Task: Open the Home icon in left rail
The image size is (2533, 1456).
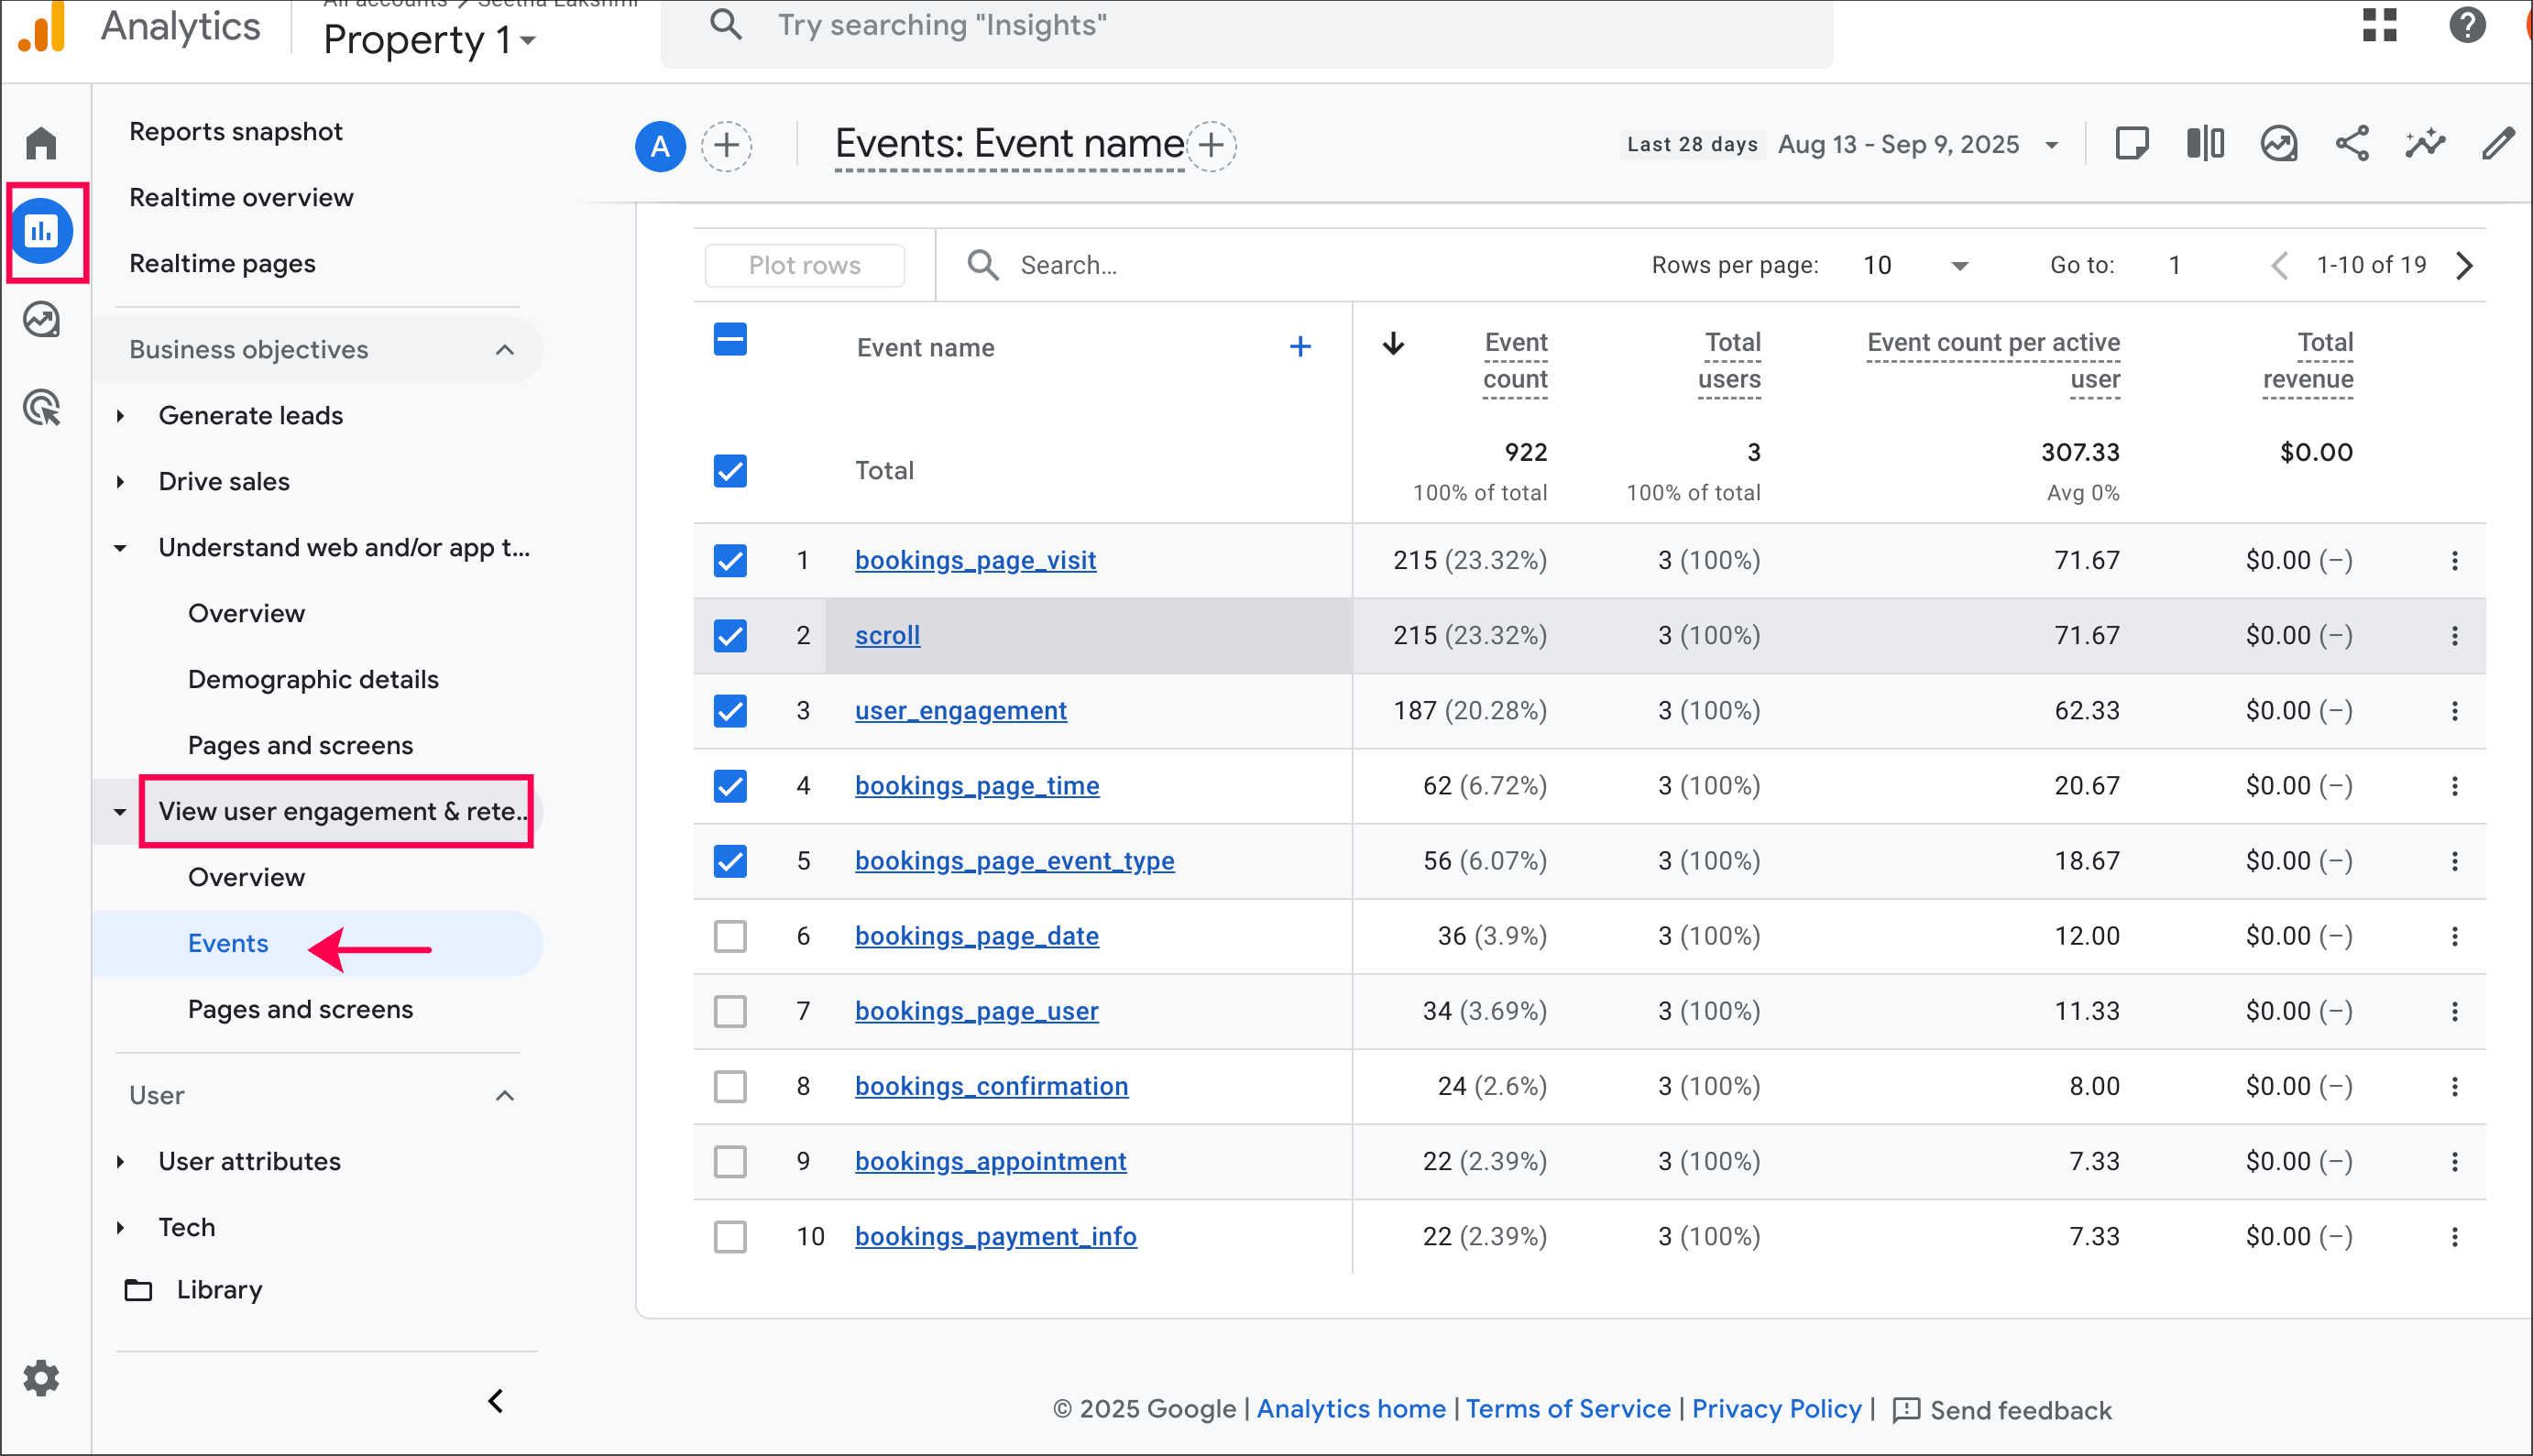Action: click(x=41, y=143)
